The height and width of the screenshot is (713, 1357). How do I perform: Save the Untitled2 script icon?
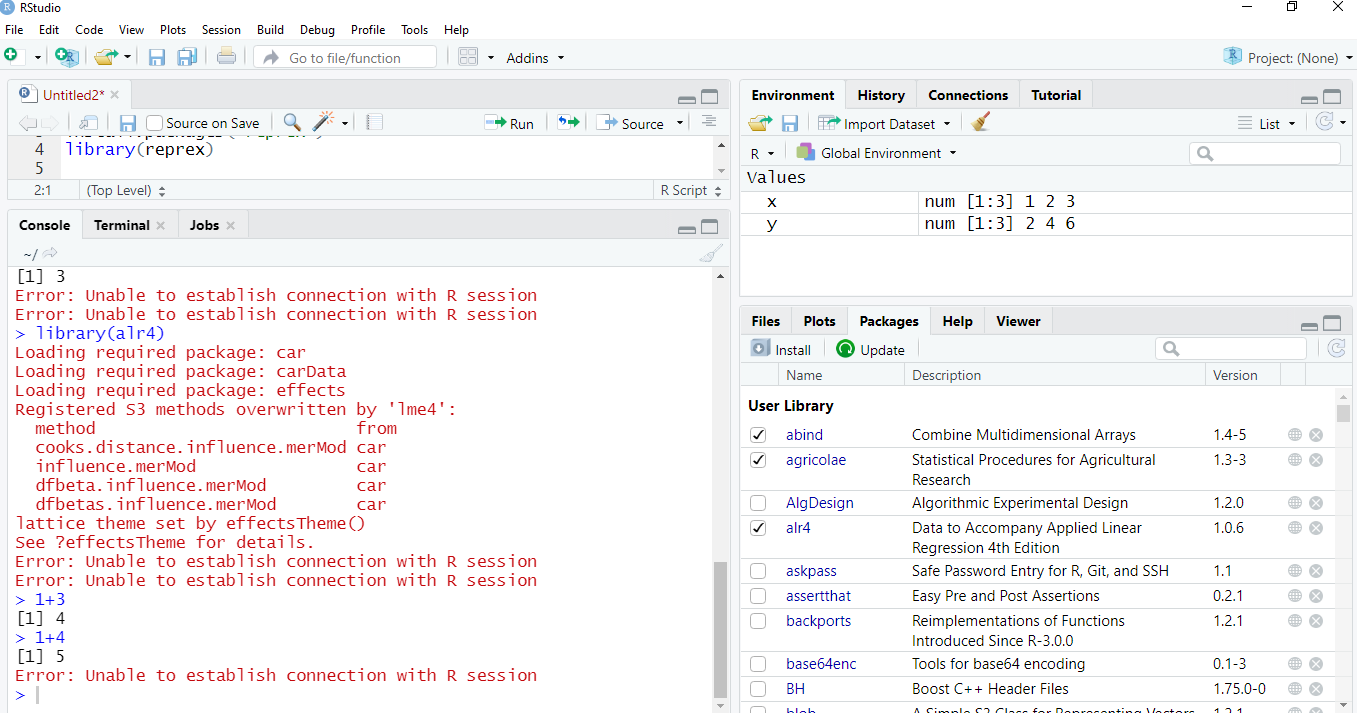128,123
